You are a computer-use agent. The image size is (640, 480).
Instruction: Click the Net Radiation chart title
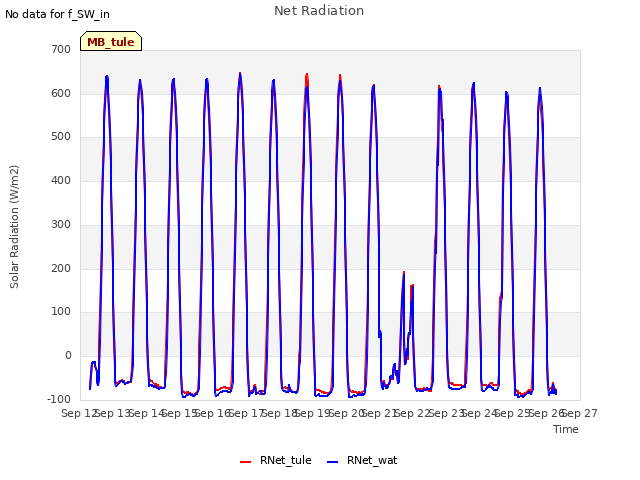point(319,11)
